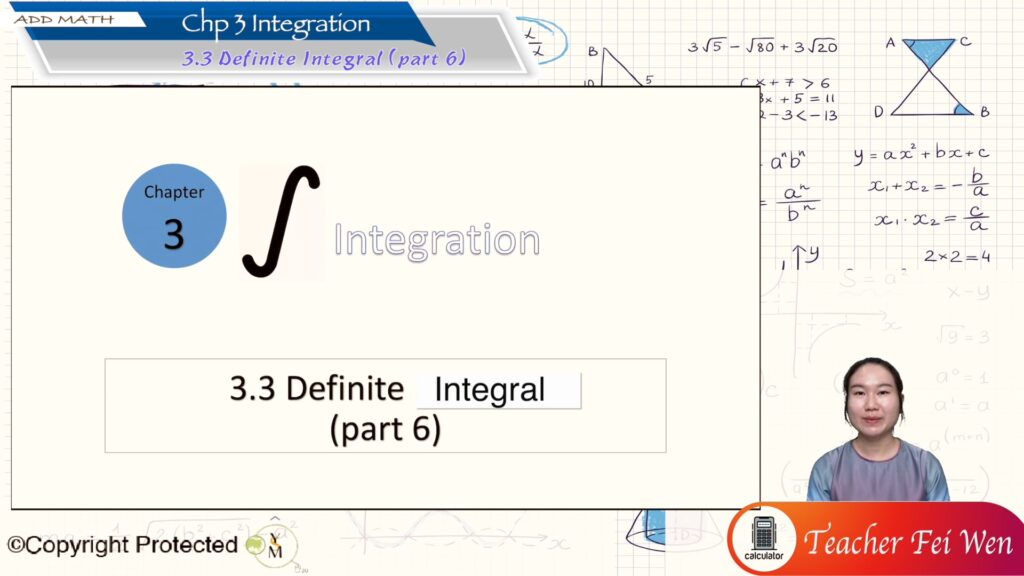Select the Chp 3 Integration title banner

pyautogui.click(x=276, y=24)
